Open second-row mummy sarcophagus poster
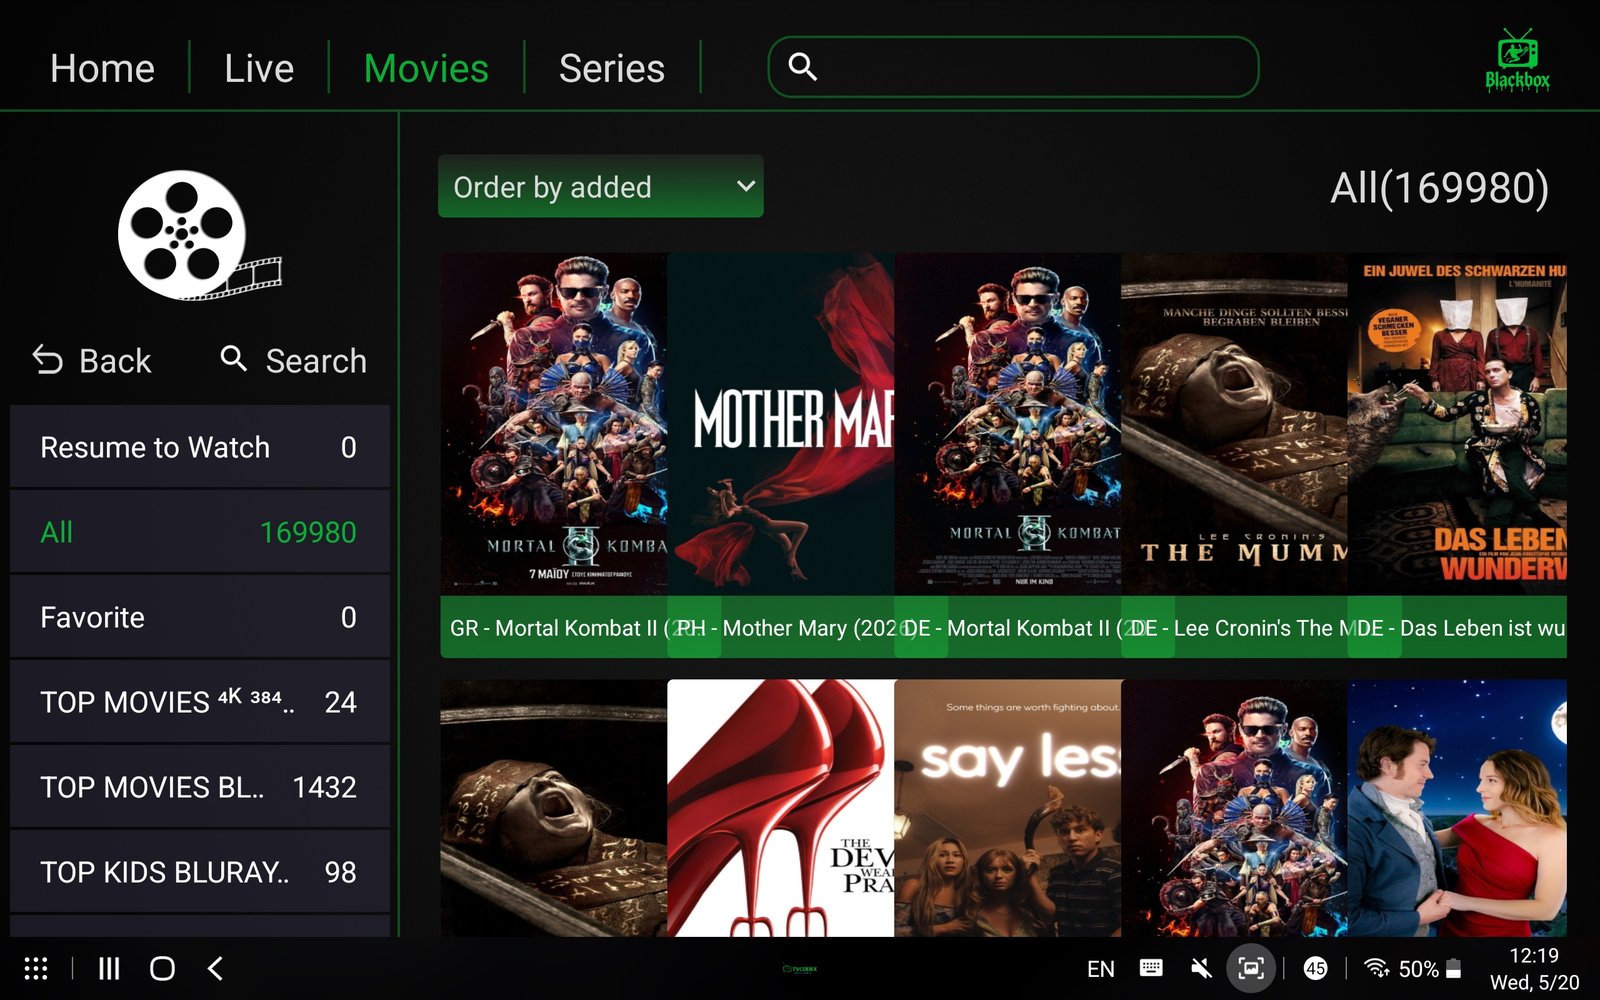Image resolution: width=1600 pixels, height=1000 pixels. pos(554,808)
